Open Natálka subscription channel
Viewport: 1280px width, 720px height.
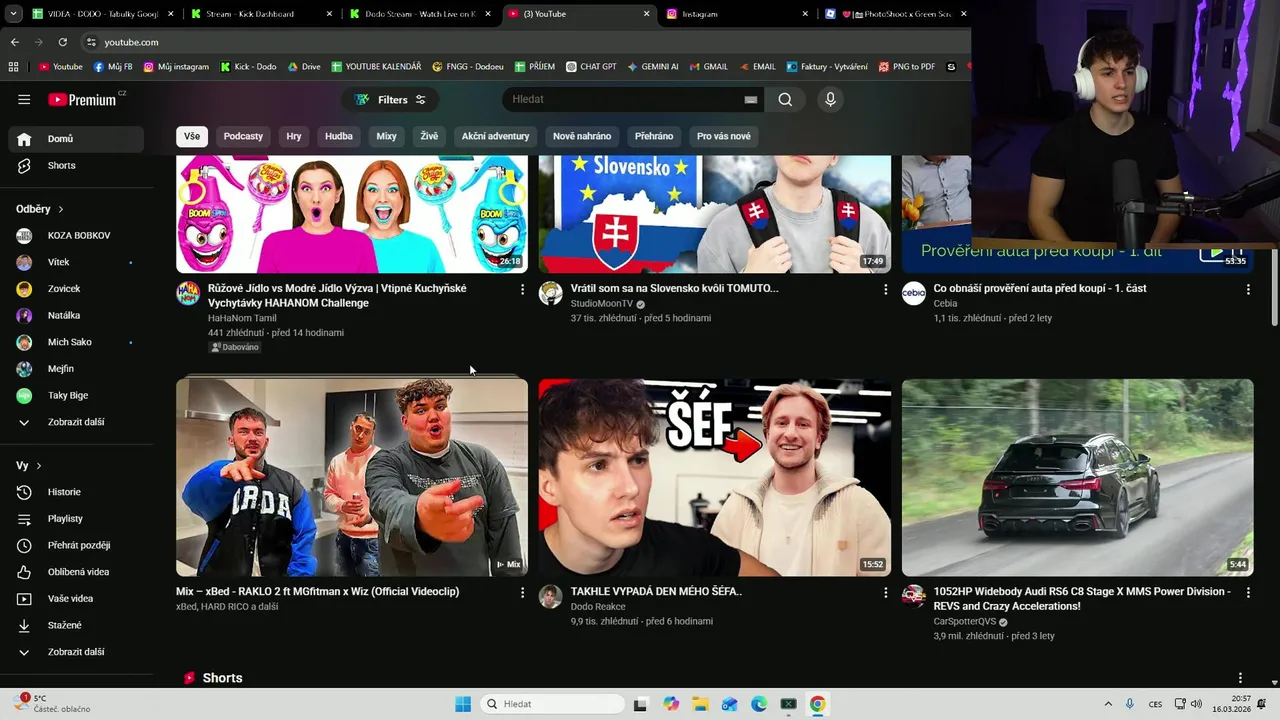point(76,315)
